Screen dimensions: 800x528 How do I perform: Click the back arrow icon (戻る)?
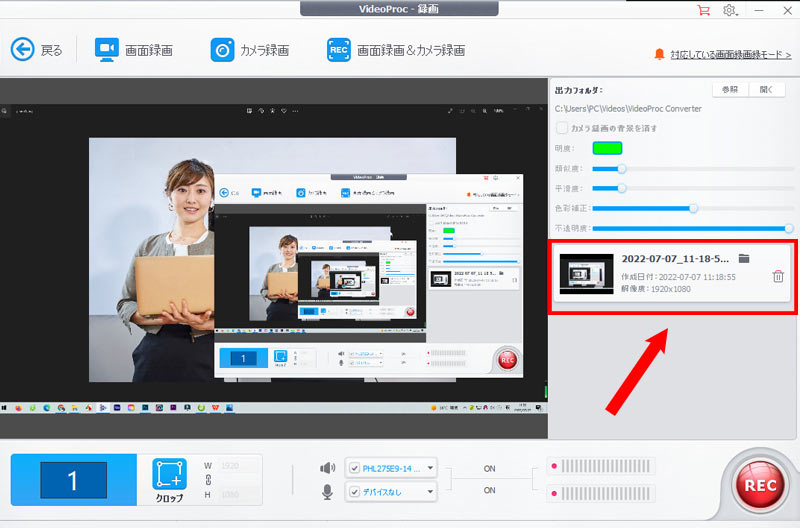coord(24,49)
